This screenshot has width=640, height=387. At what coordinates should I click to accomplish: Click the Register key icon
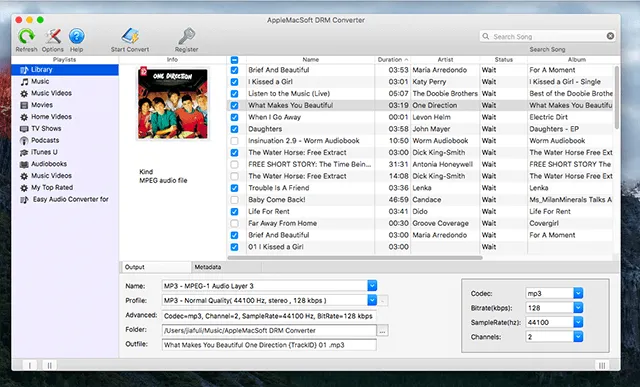187,36
